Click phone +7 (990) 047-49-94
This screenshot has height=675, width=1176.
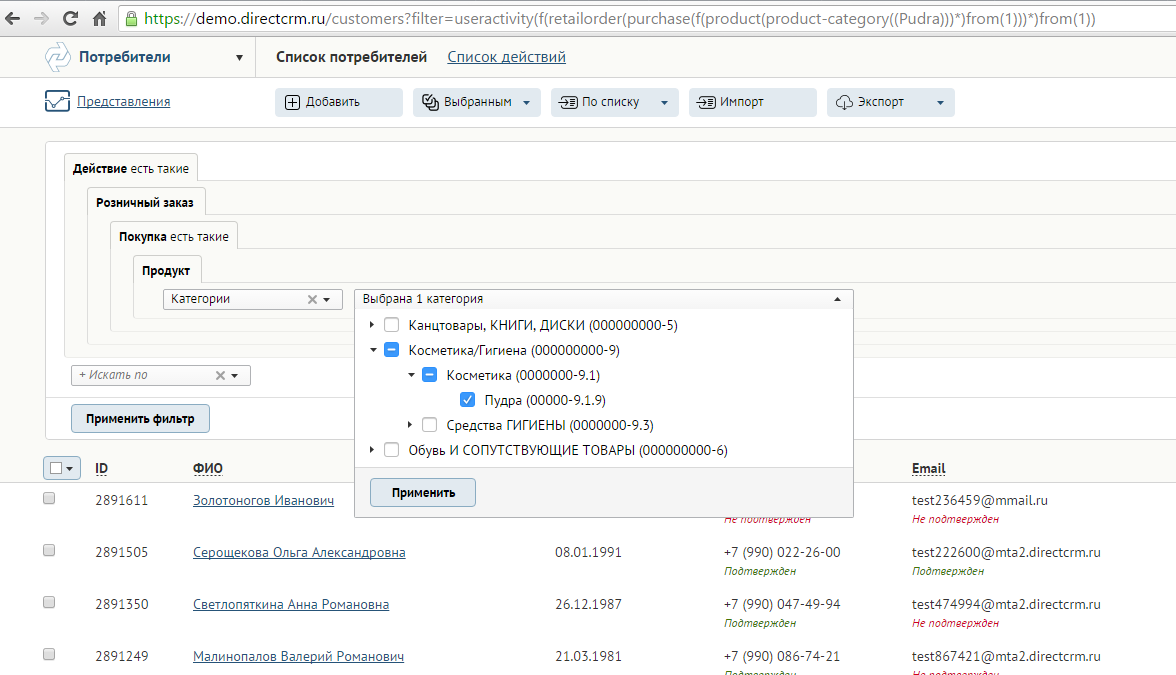click(x=782, y=604)
